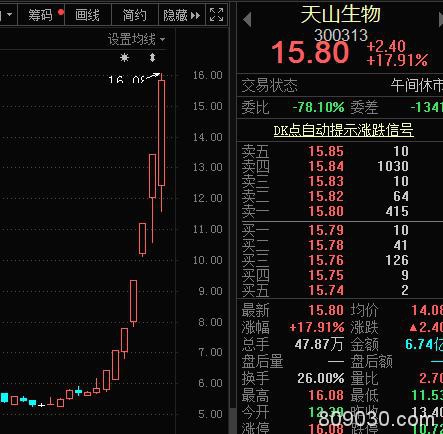Open dropdown arrow left of 筹码
This screenshot has height=434, width=443.
[9, 15]
